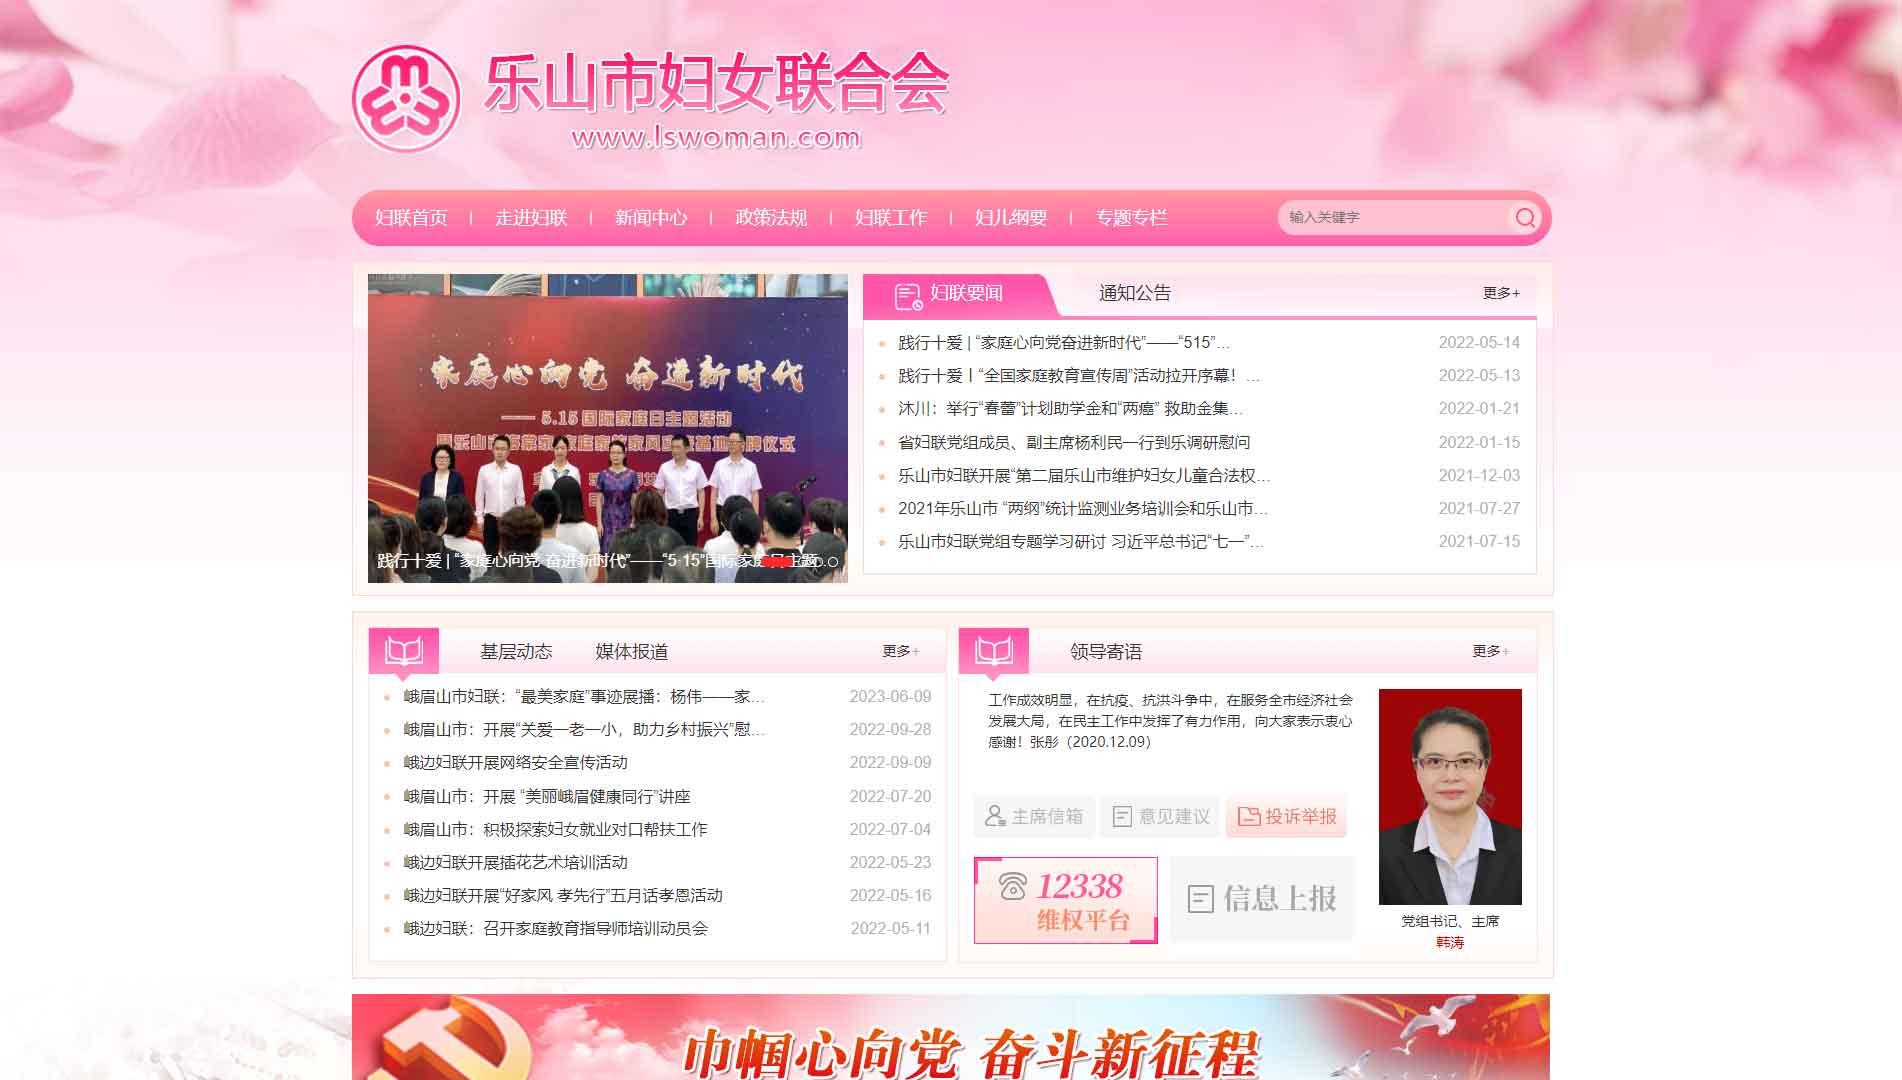
Task: Click the note icon on 意见建议
Action: [1122, 817]
